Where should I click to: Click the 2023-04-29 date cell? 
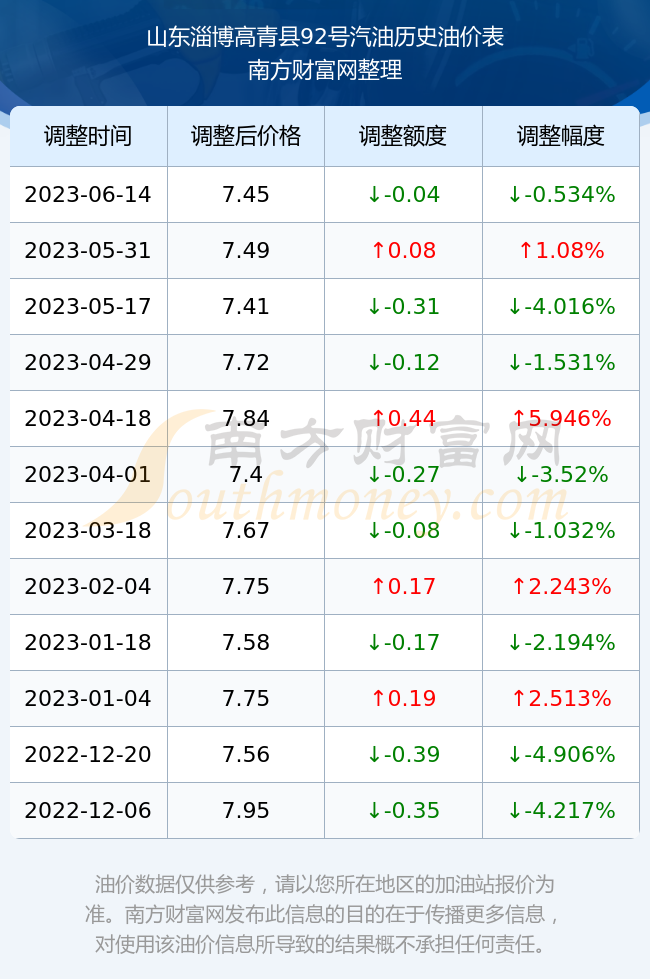point(88,362)
